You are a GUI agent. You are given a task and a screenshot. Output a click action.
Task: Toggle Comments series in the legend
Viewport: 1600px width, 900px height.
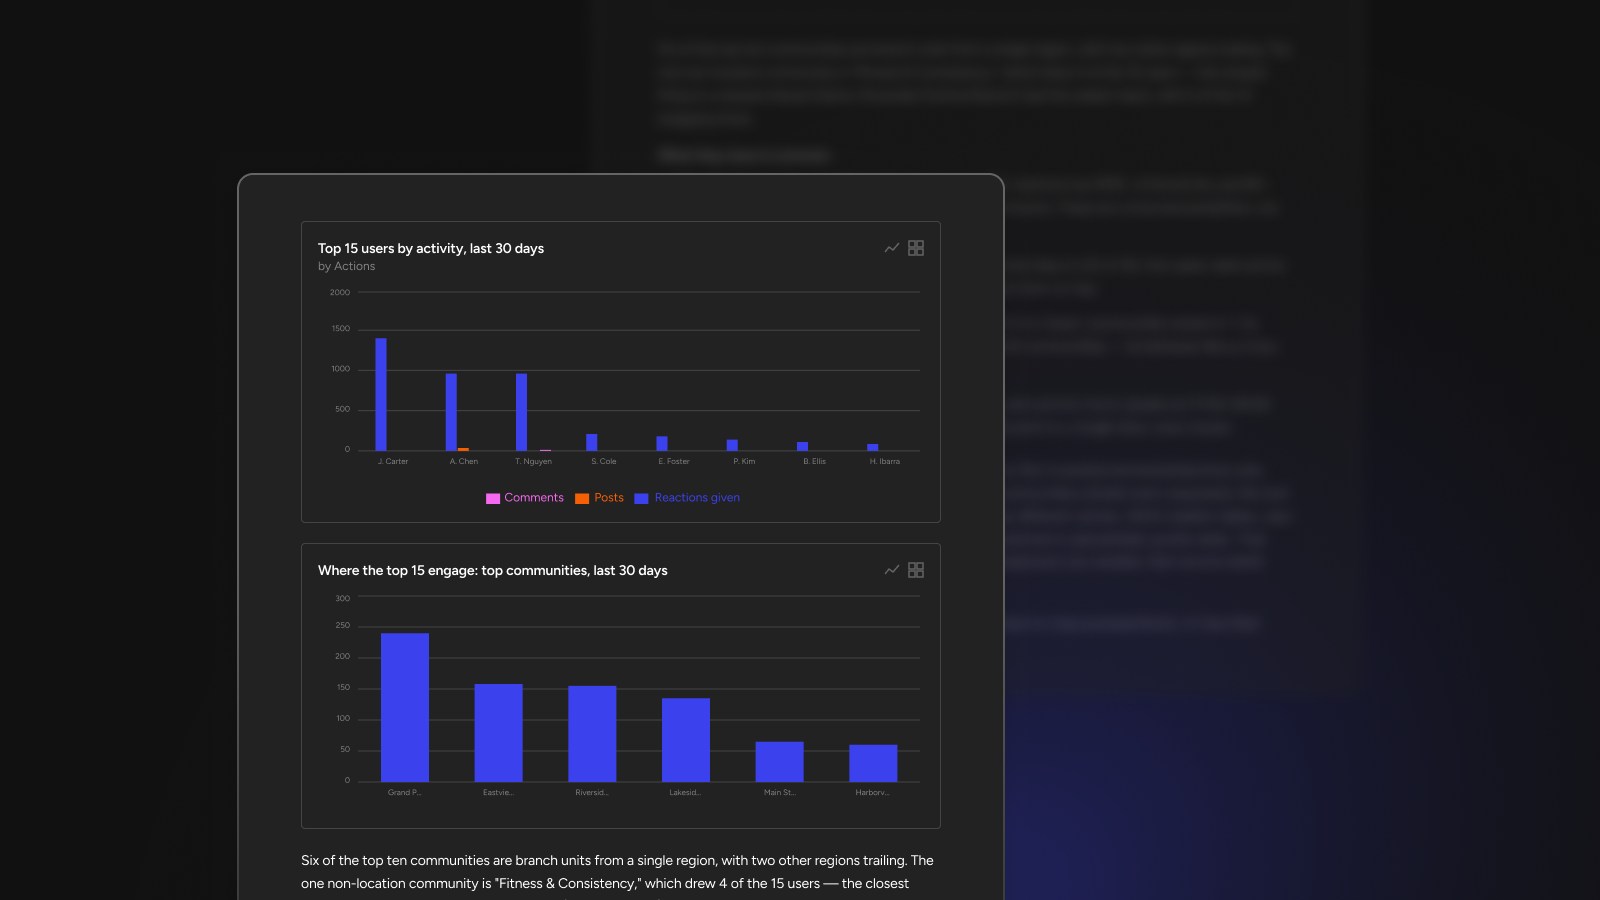click(x=525, y=498)
